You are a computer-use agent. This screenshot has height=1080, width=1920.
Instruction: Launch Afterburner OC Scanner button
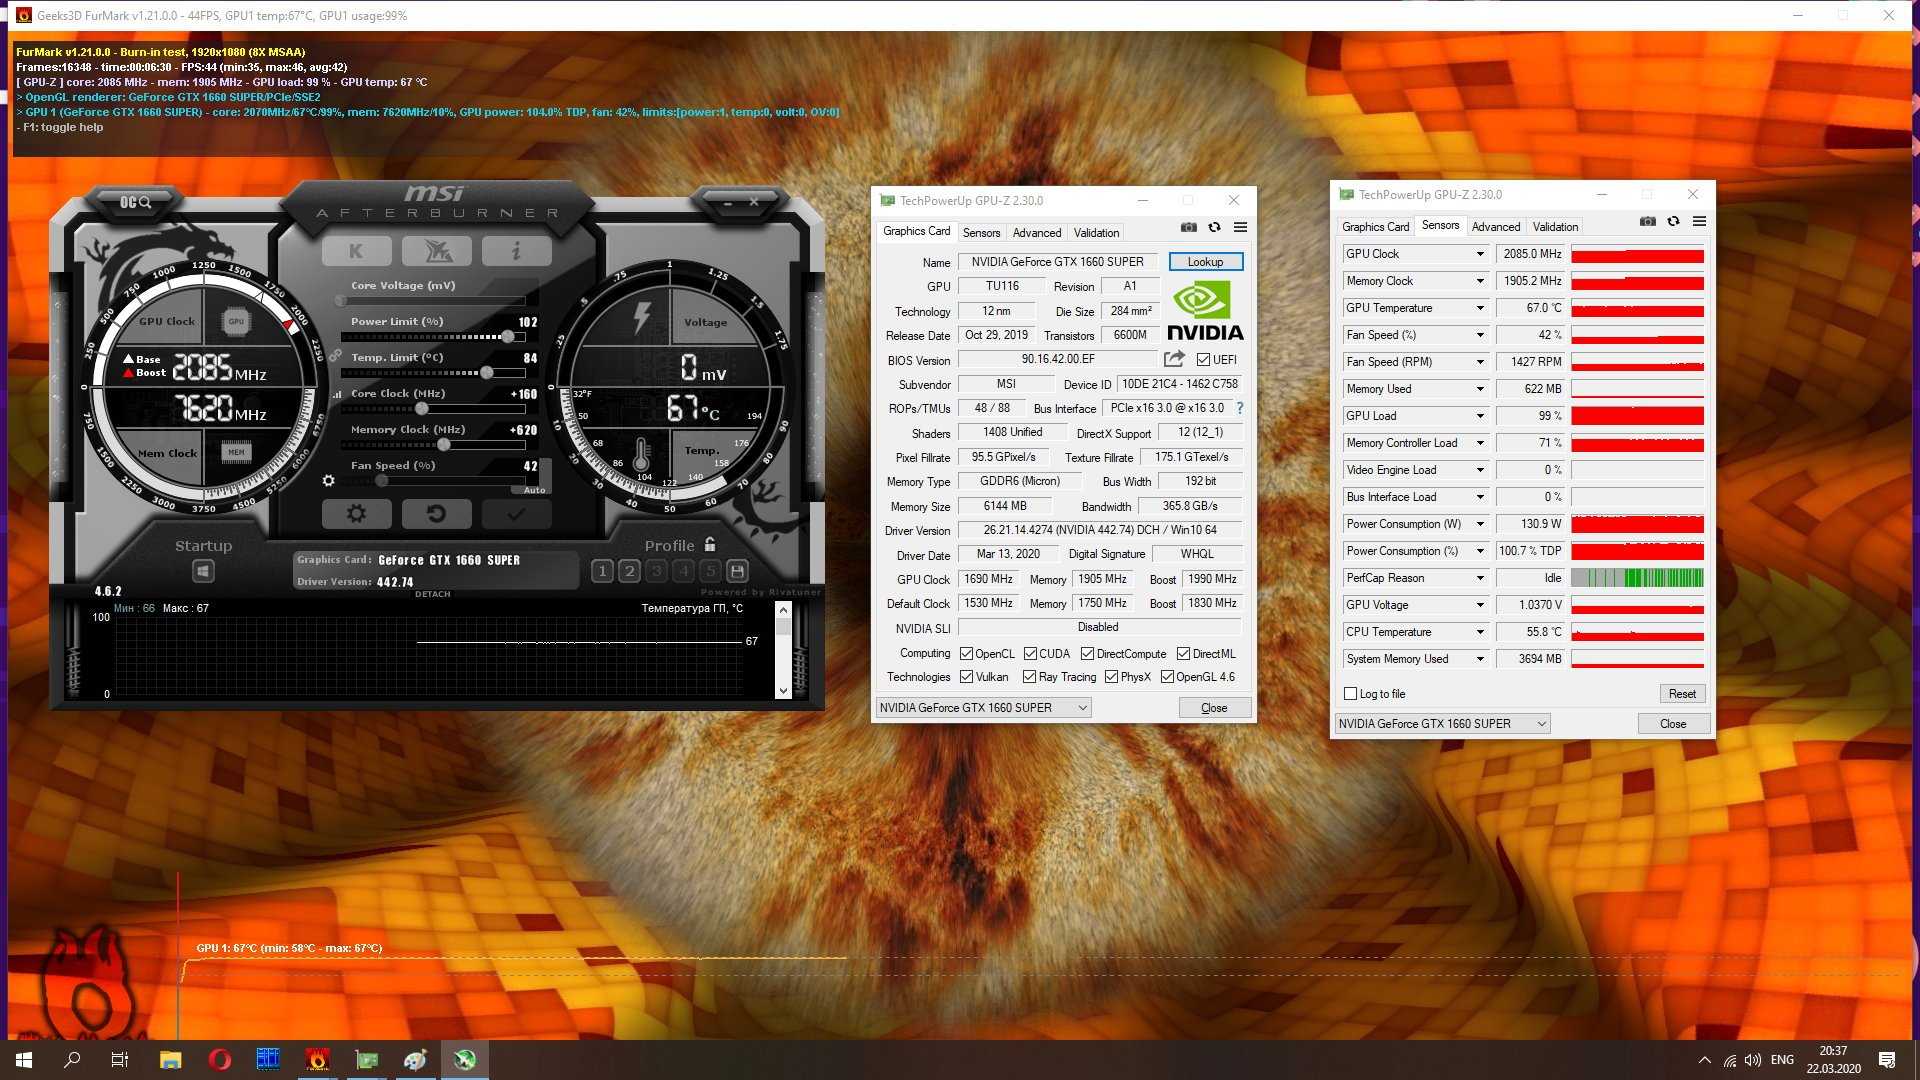coord(135,202)
